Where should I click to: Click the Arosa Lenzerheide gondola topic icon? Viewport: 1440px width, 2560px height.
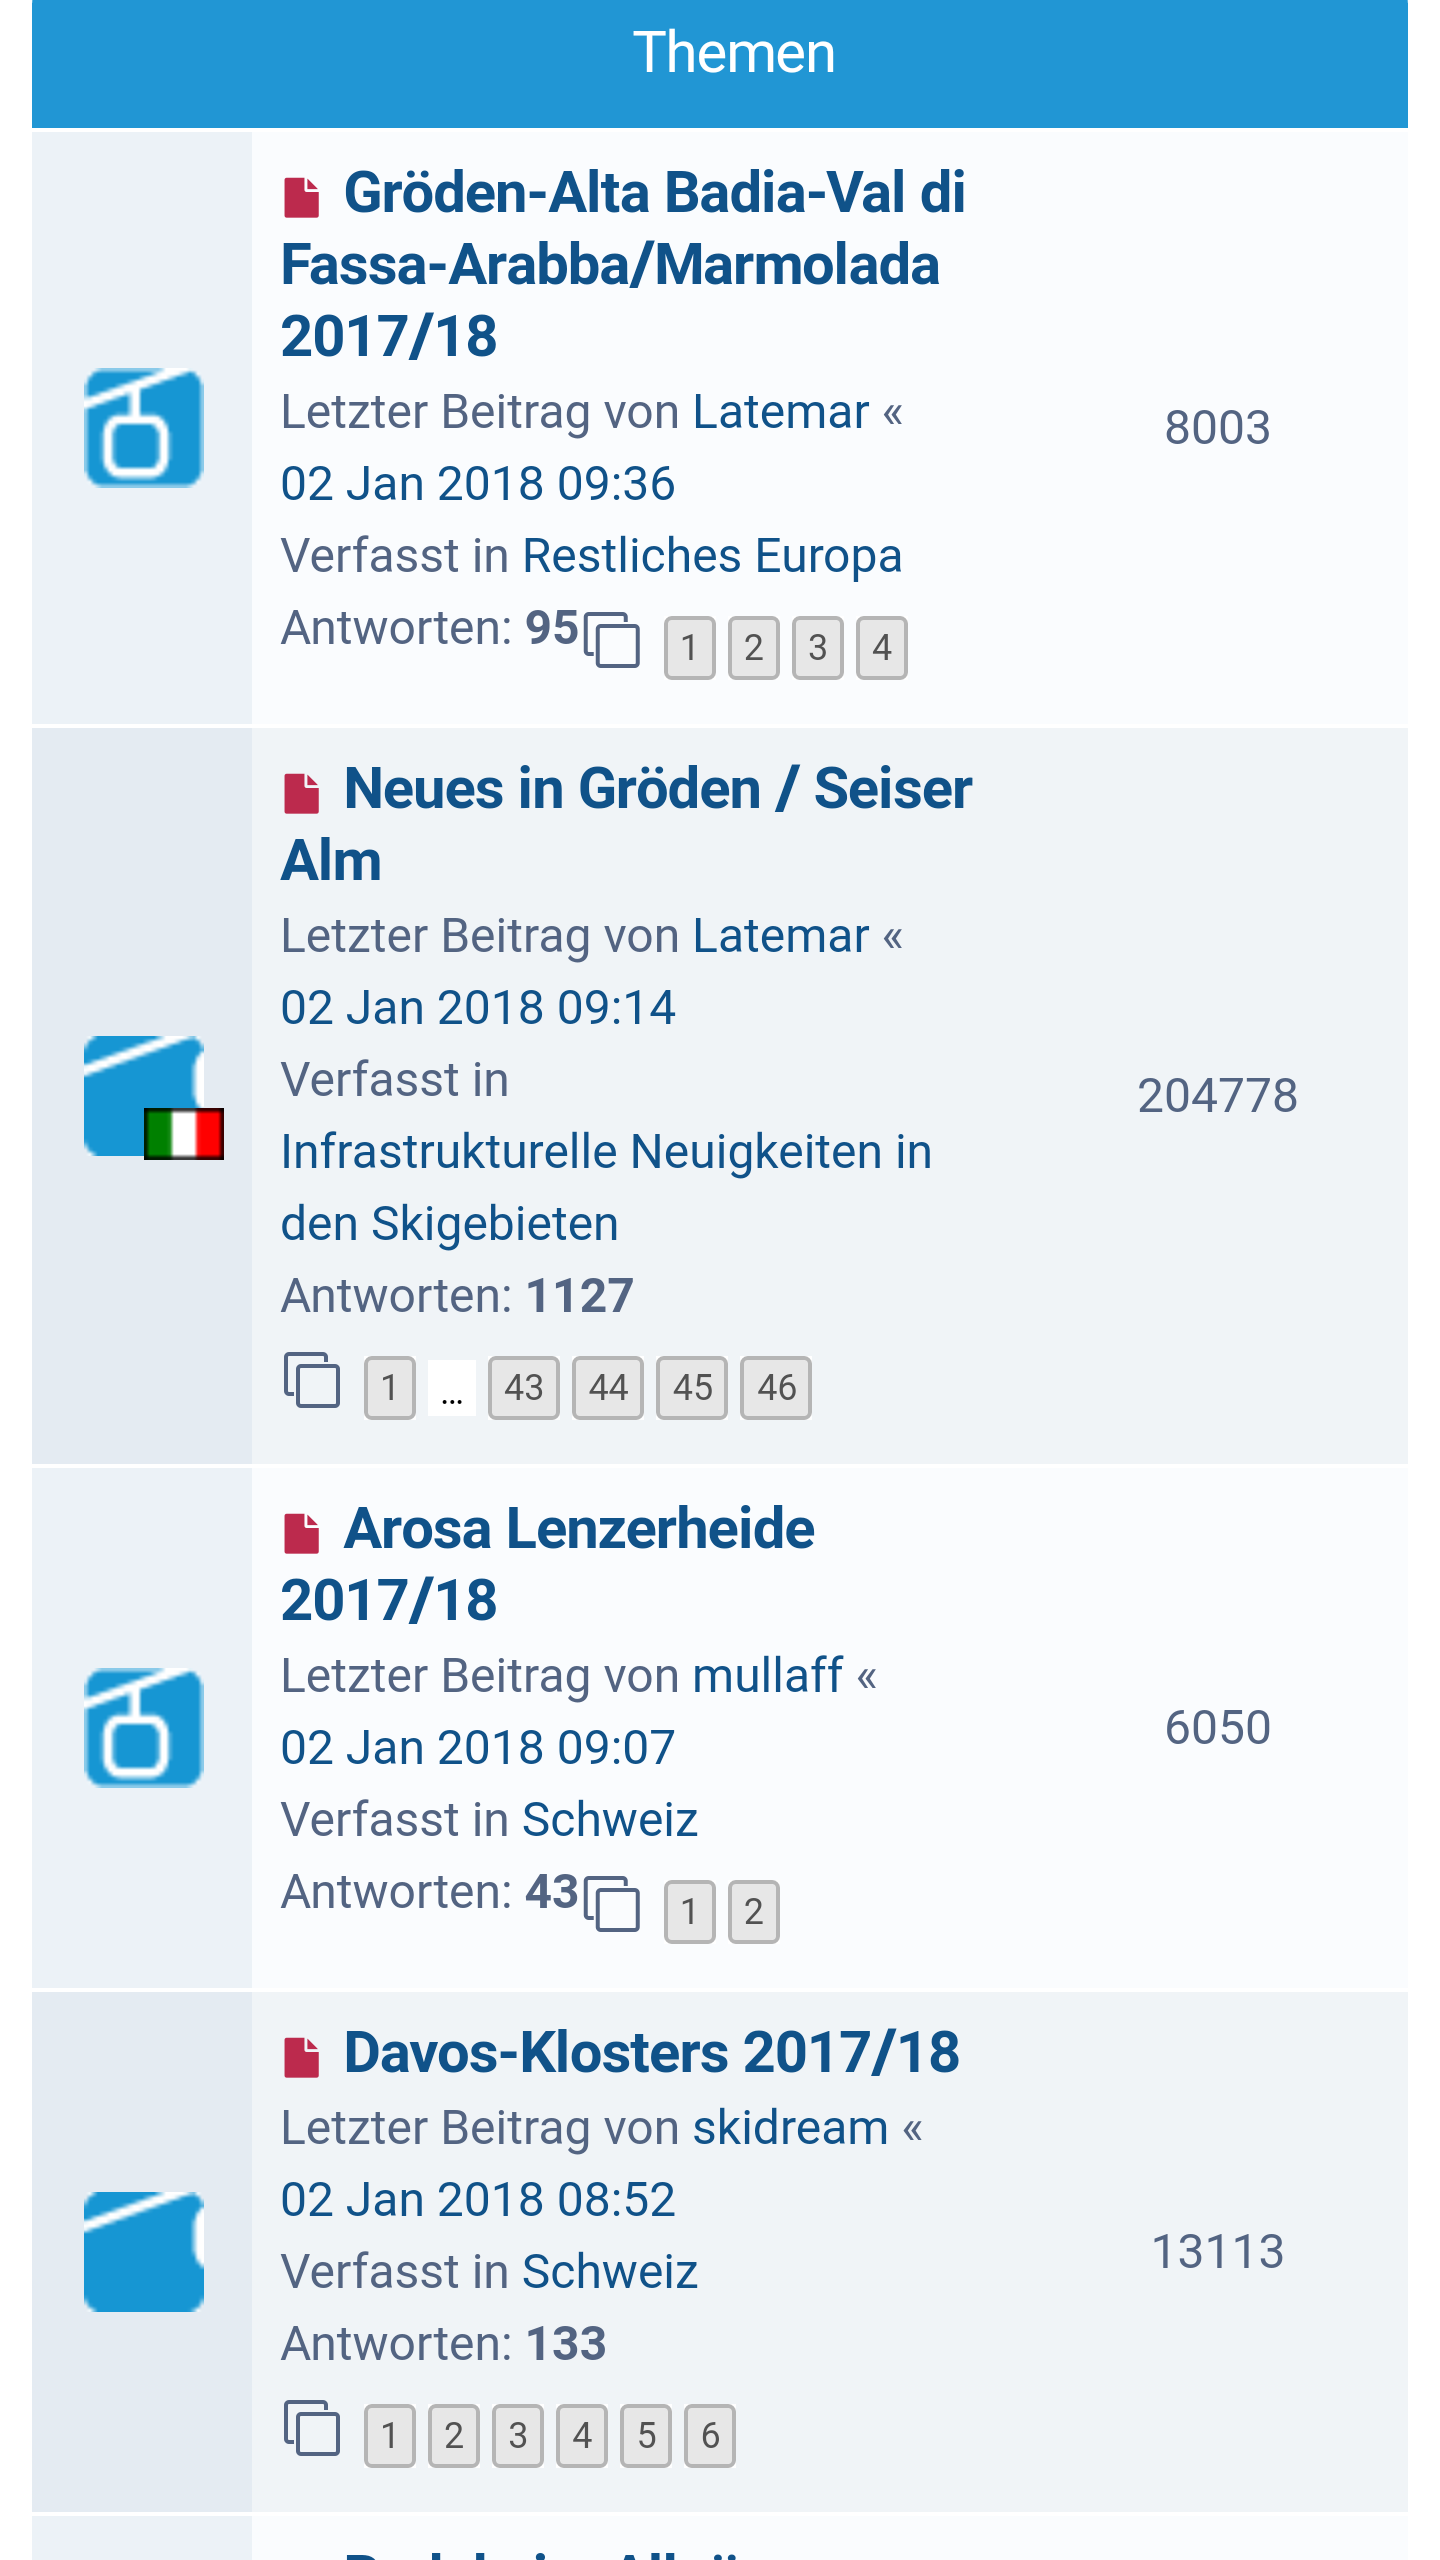143,1728
